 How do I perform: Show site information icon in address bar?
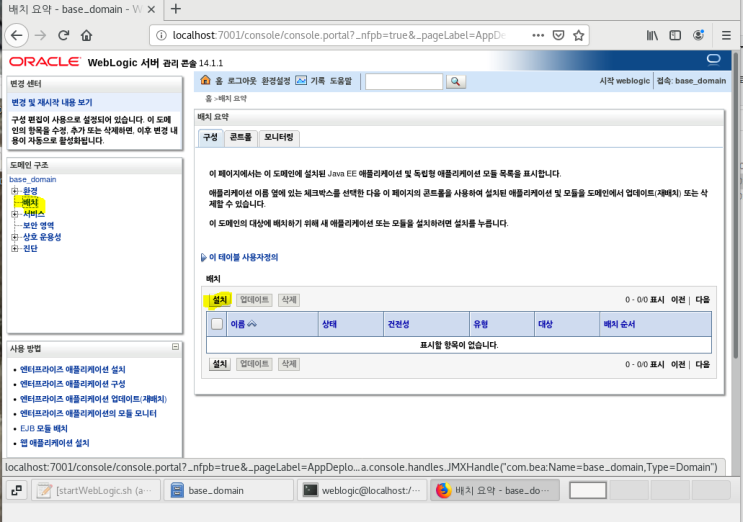pos(162,36)
